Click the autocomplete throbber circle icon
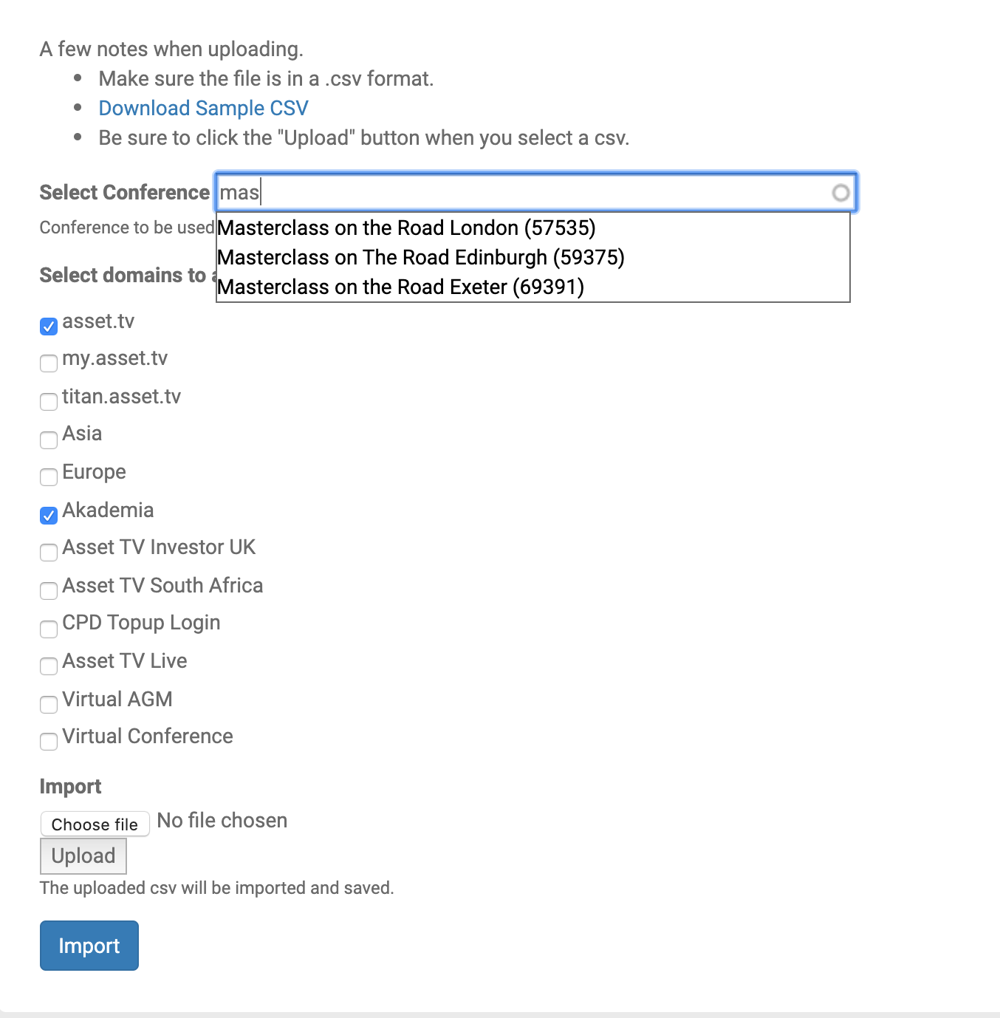Image resolution: width=1000 pixels, height=1018 pixels. coord(840,193)
